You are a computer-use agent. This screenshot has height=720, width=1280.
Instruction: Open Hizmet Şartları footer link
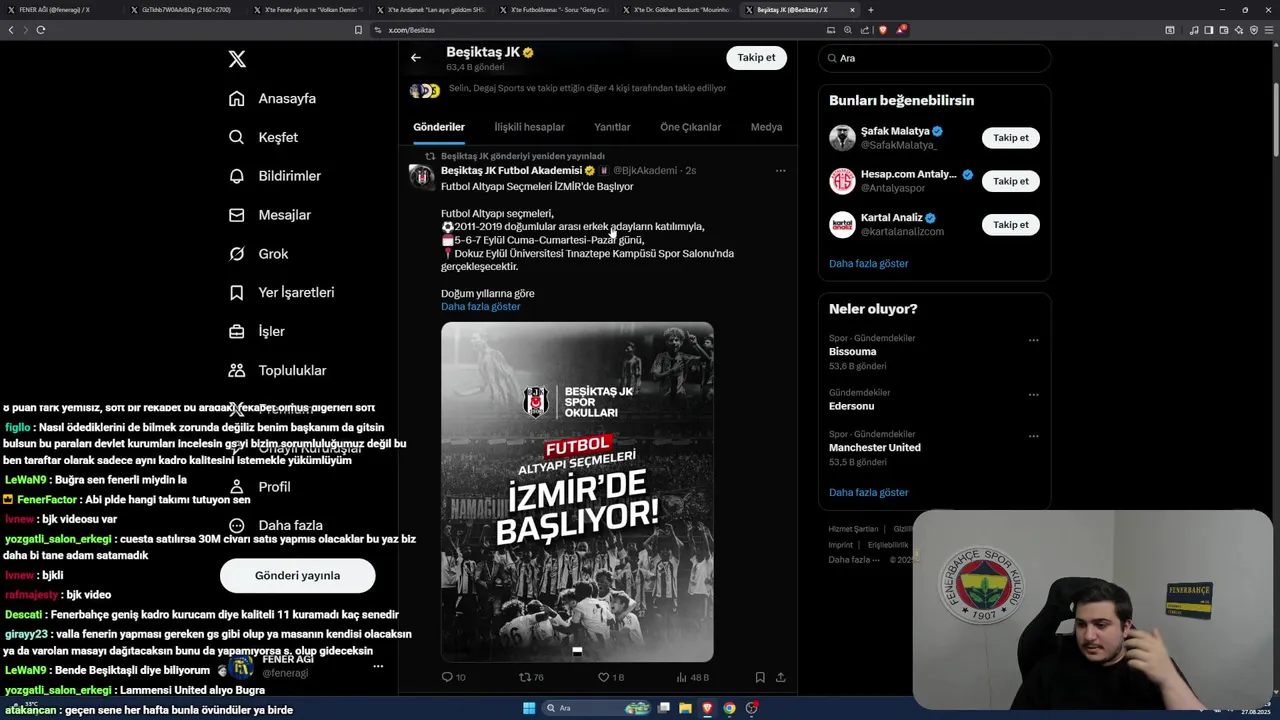[853, 529]
